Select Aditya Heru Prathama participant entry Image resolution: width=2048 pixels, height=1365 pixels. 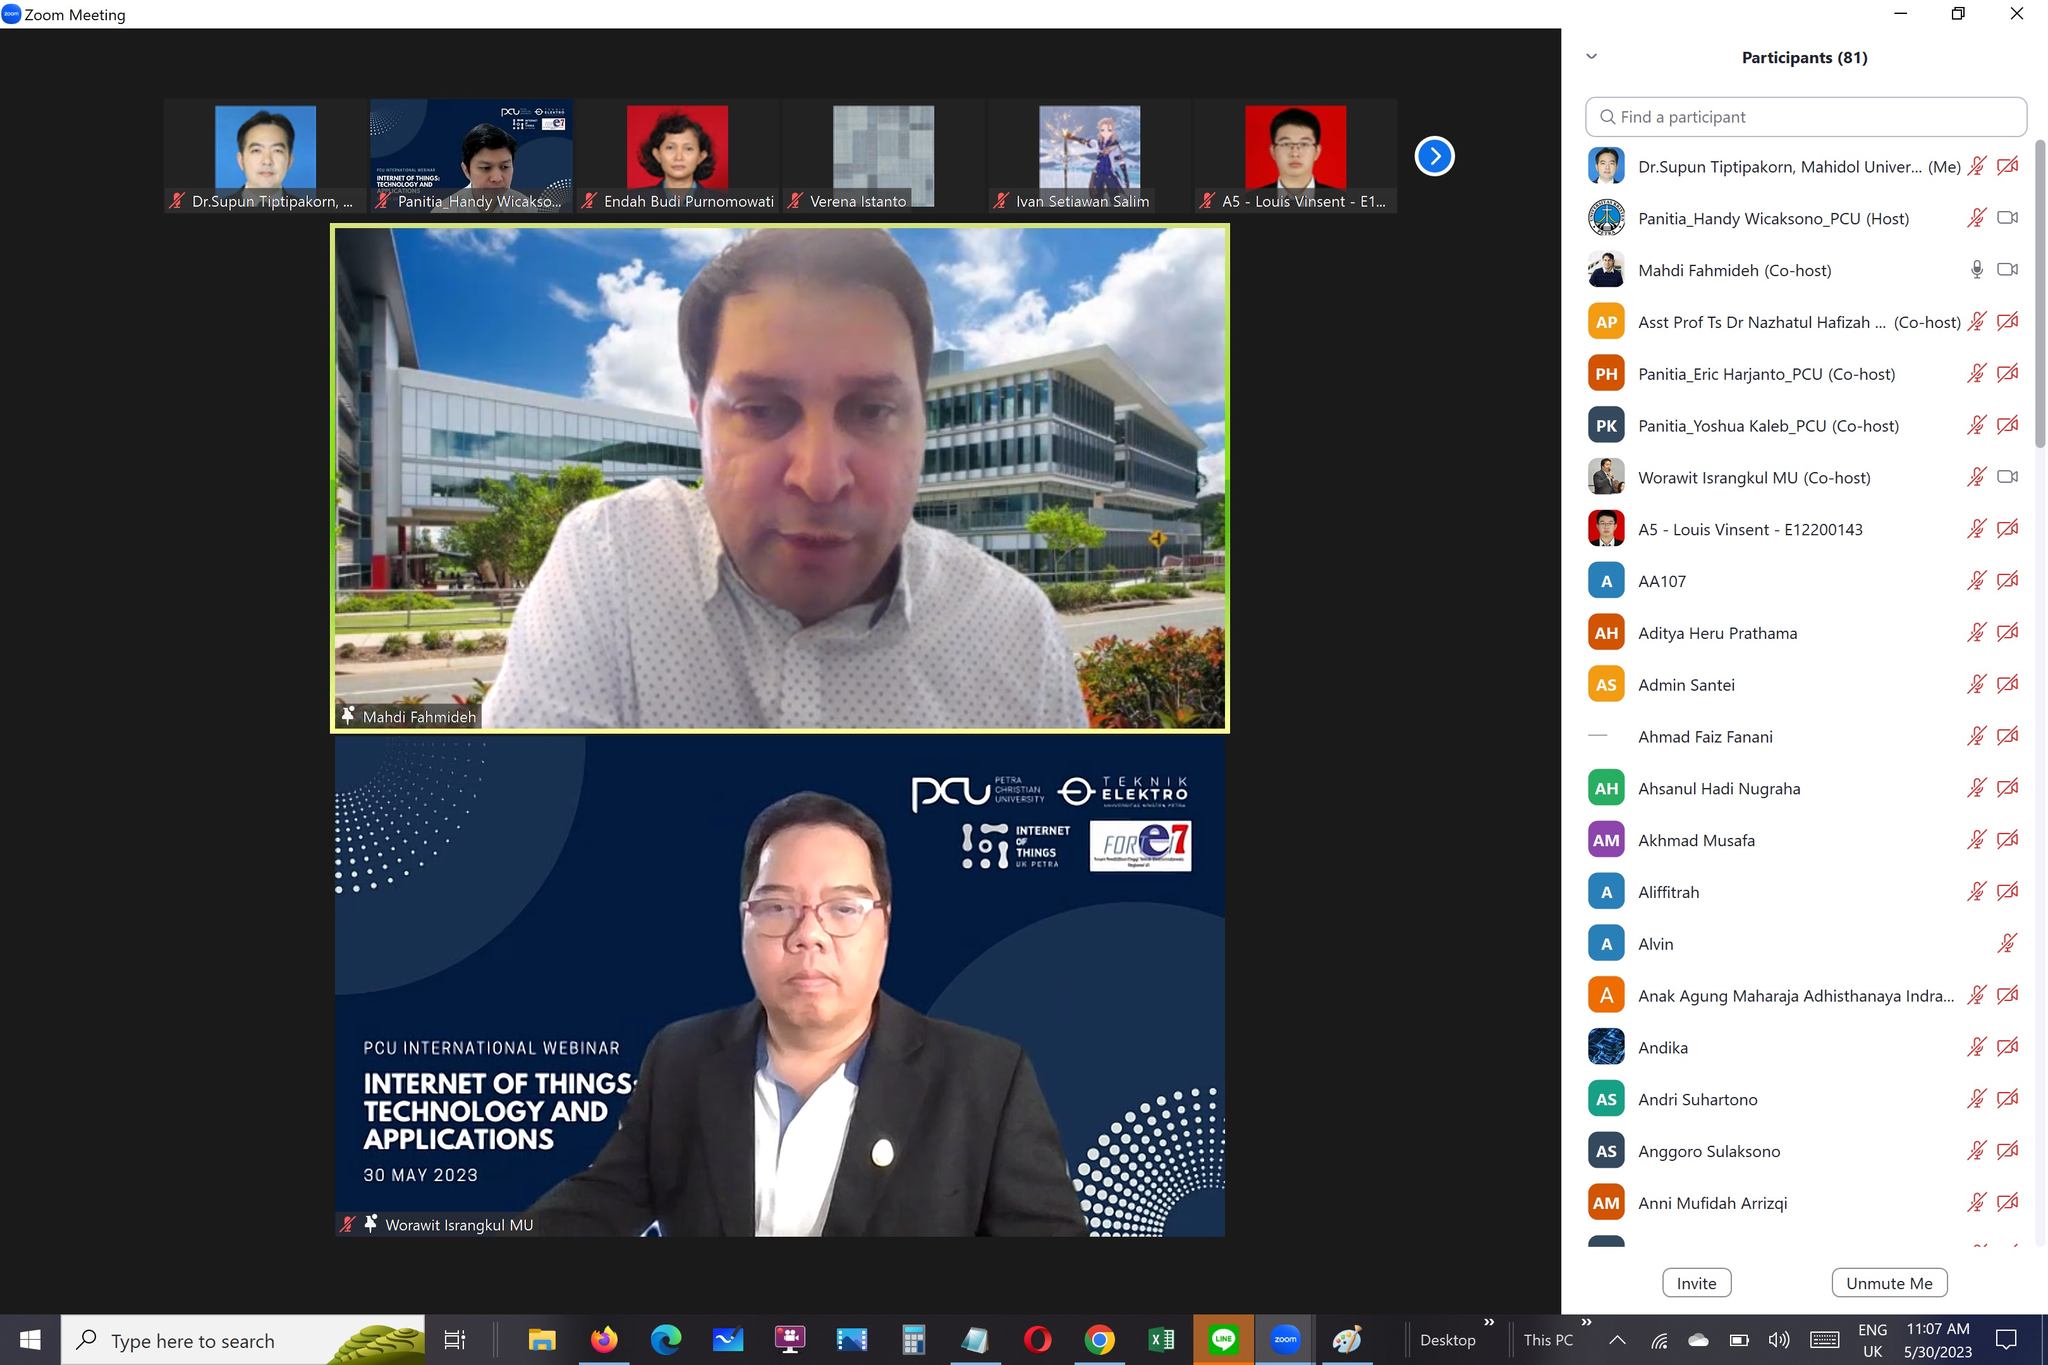(1717, 633)
